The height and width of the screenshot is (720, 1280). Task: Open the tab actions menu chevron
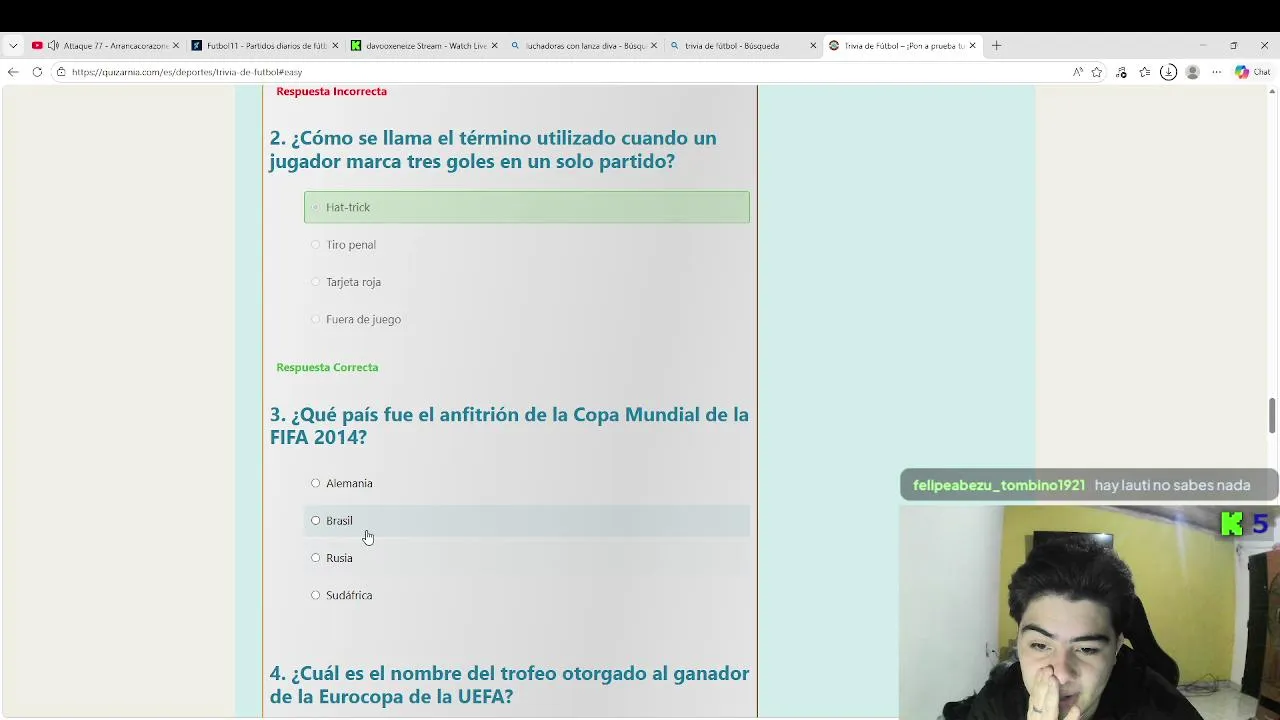[13, 45]
